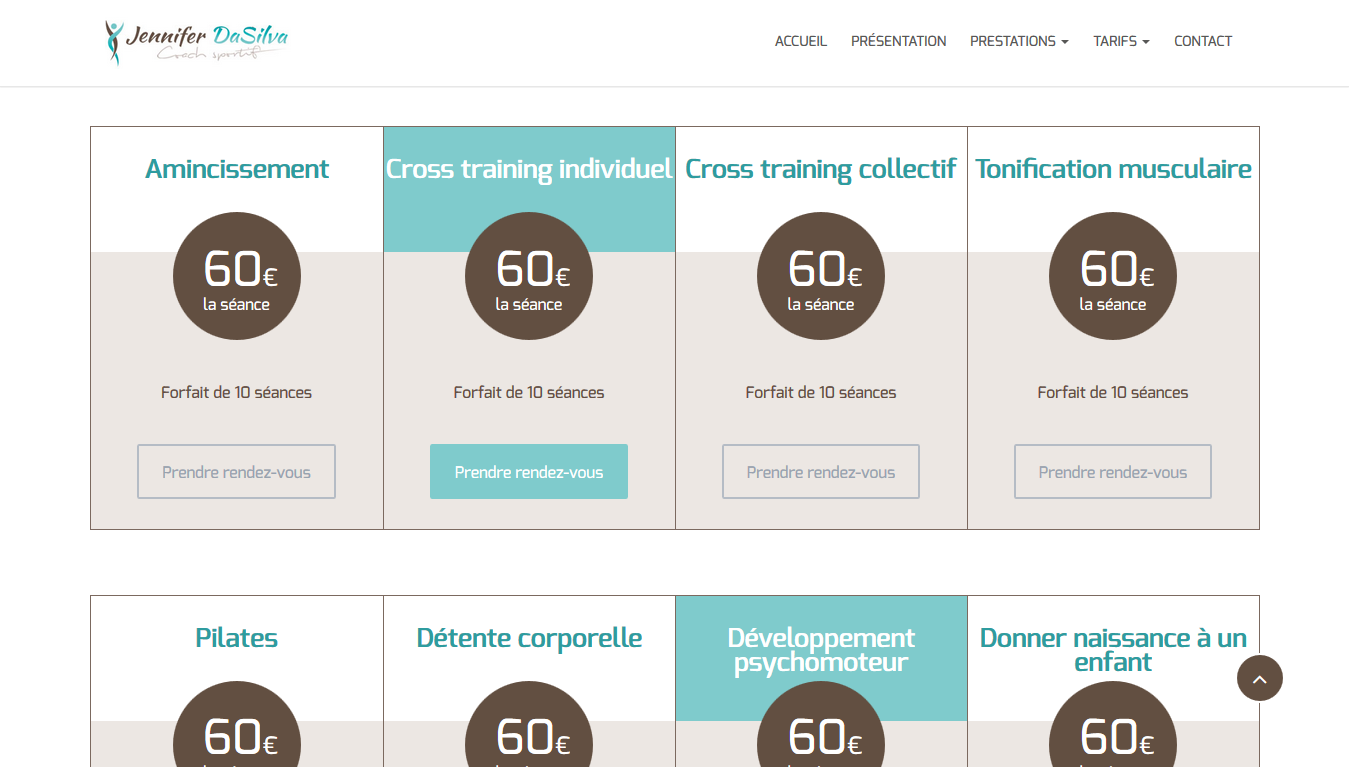Open the Accueil menu item
The width and height of the screenshot is (1349, 767).
point(800,41)
